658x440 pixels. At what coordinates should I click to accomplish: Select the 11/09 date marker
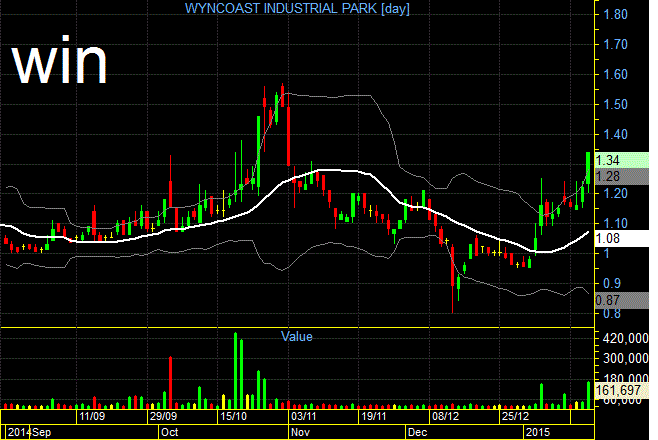[92, 417]
